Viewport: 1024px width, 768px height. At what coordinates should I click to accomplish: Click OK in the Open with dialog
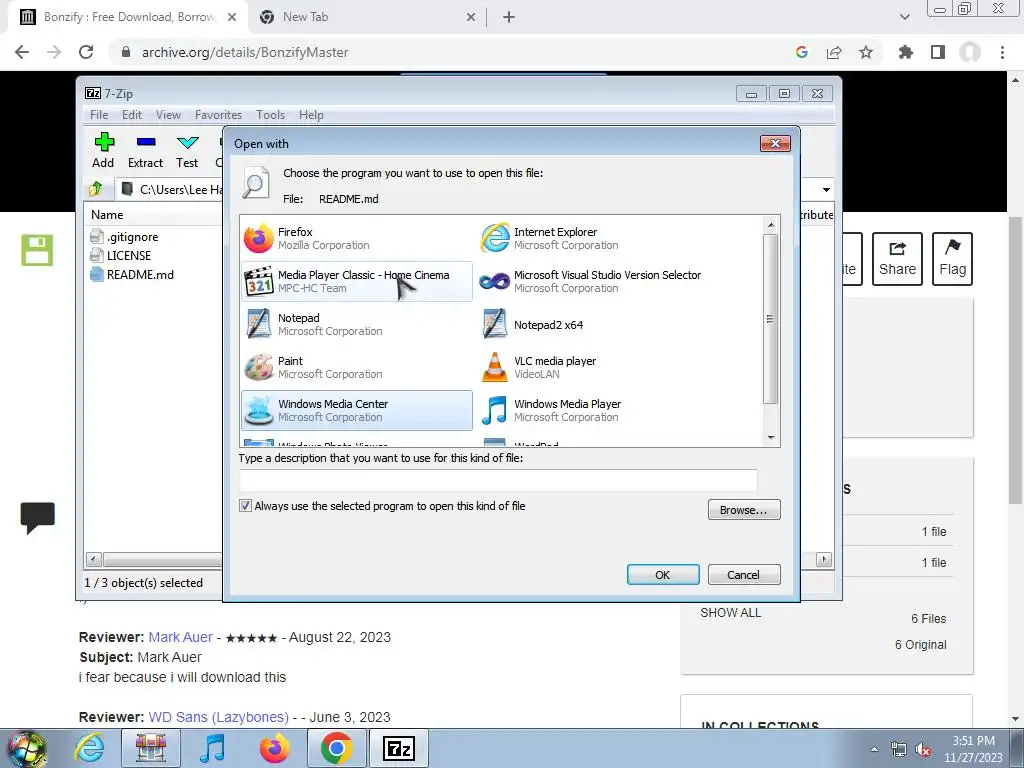(x=663, y=575)
